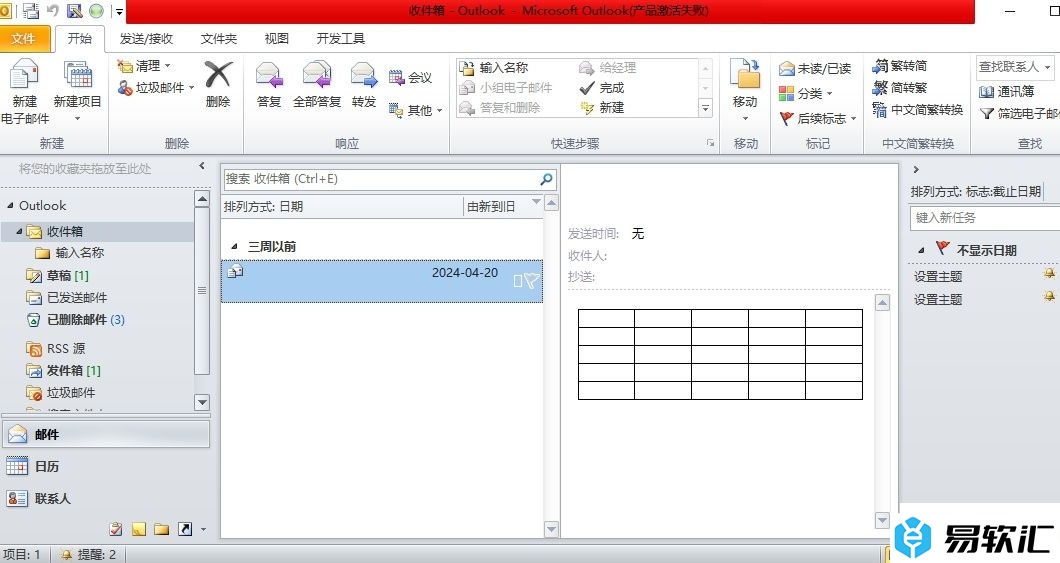This screenshot has height=563, width=1060.
Task: Collapse the 三周以前 message group
Action: [235, 247]
